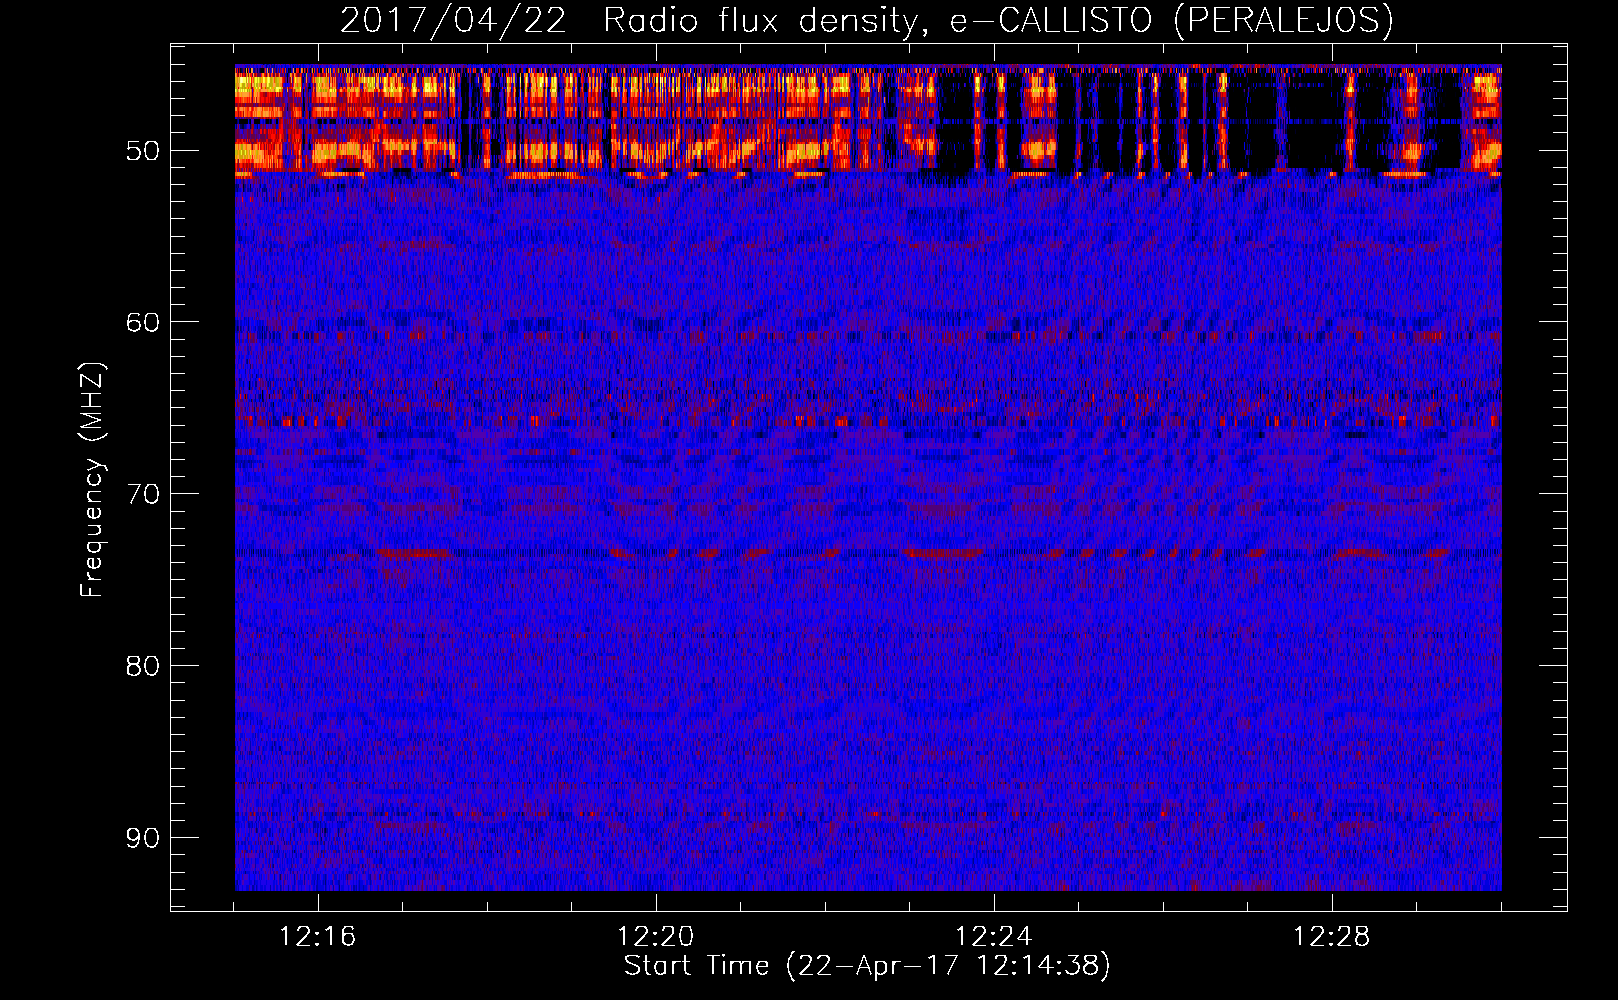Click the 12:20 time tick label
Image resolution: width=1618 pixels, height=1000 pixels.
[656, 937]
